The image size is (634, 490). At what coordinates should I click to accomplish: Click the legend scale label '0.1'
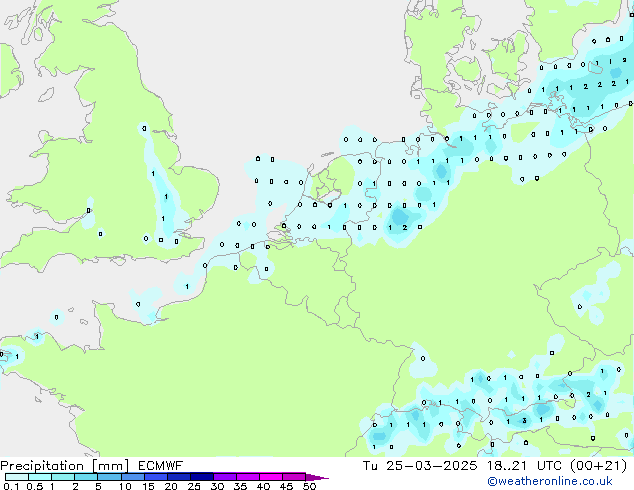pos(11,486)
